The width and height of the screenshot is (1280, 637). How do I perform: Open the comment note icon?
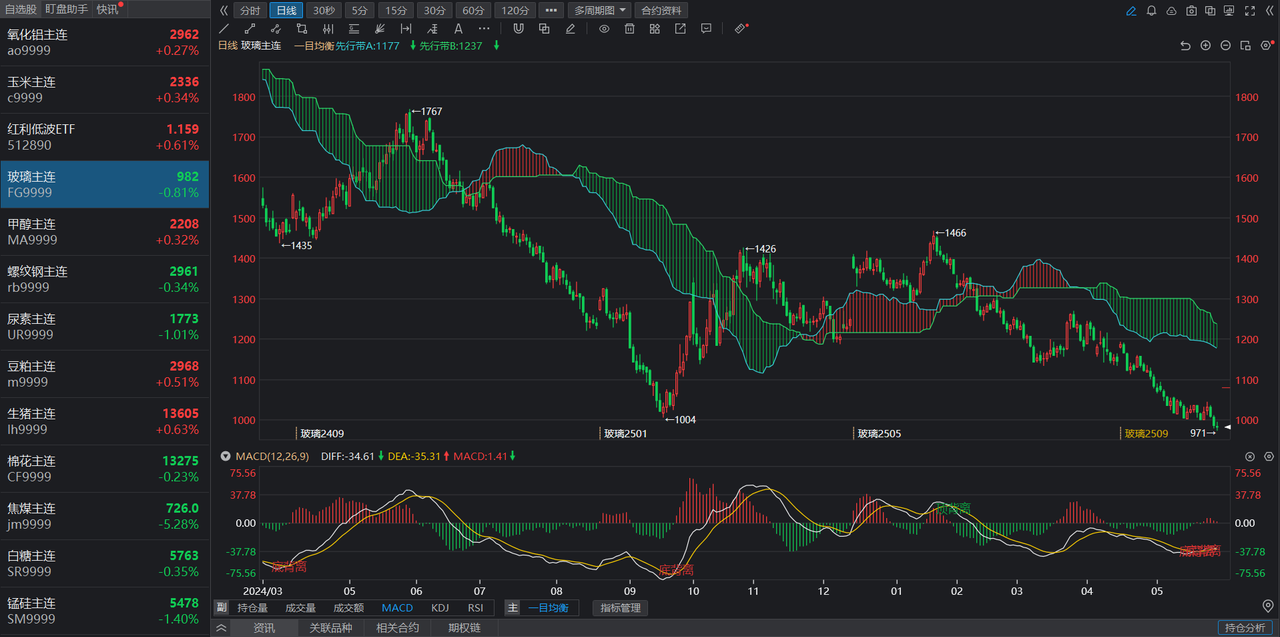coord(706,29)
